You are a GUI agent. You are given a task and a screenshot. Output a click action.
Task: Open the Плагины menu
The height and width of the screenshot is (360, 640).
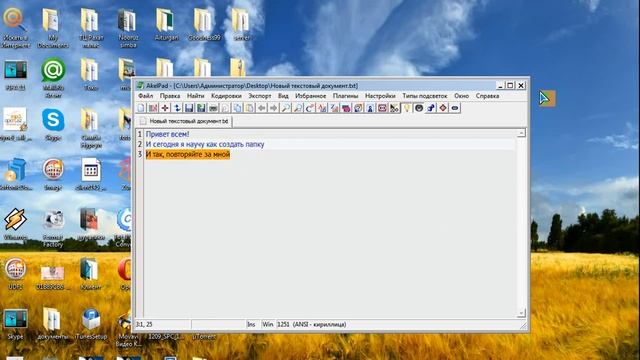pyautogui.click(x=345, y=96)
